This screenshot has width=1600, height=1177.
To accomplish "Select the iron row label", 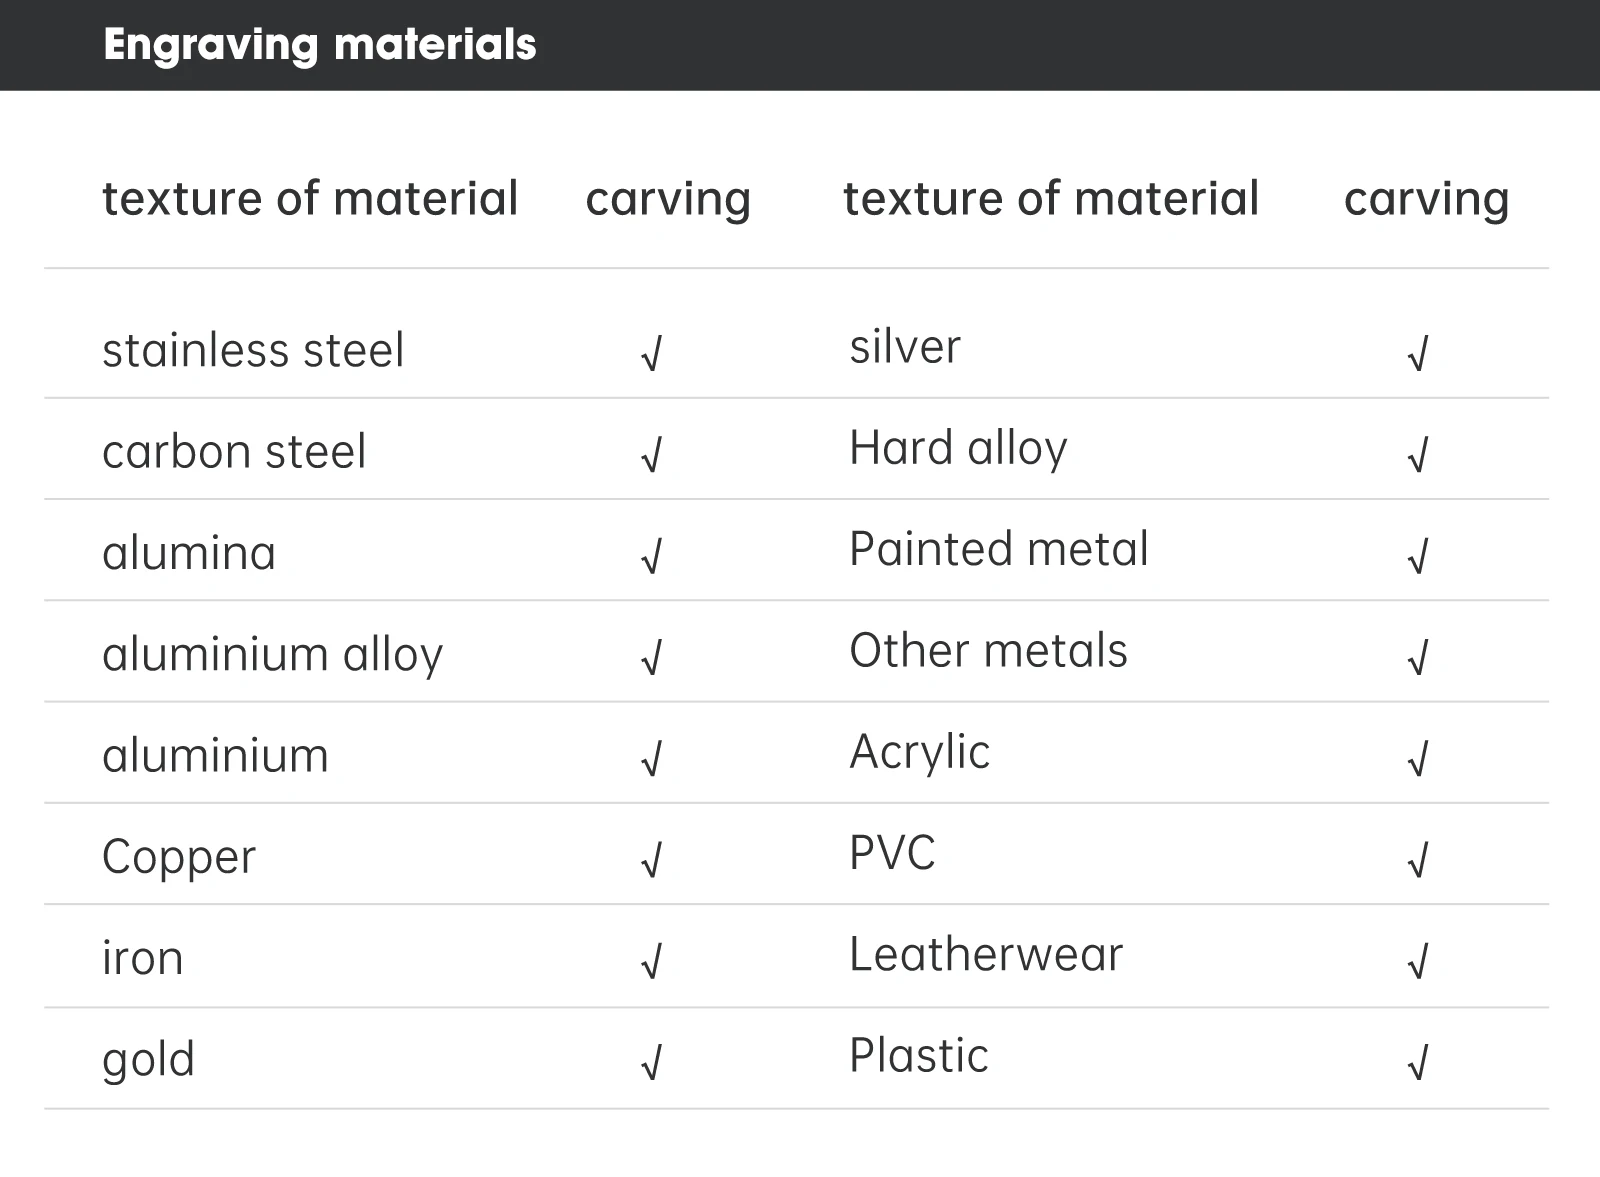I will 143,958.
